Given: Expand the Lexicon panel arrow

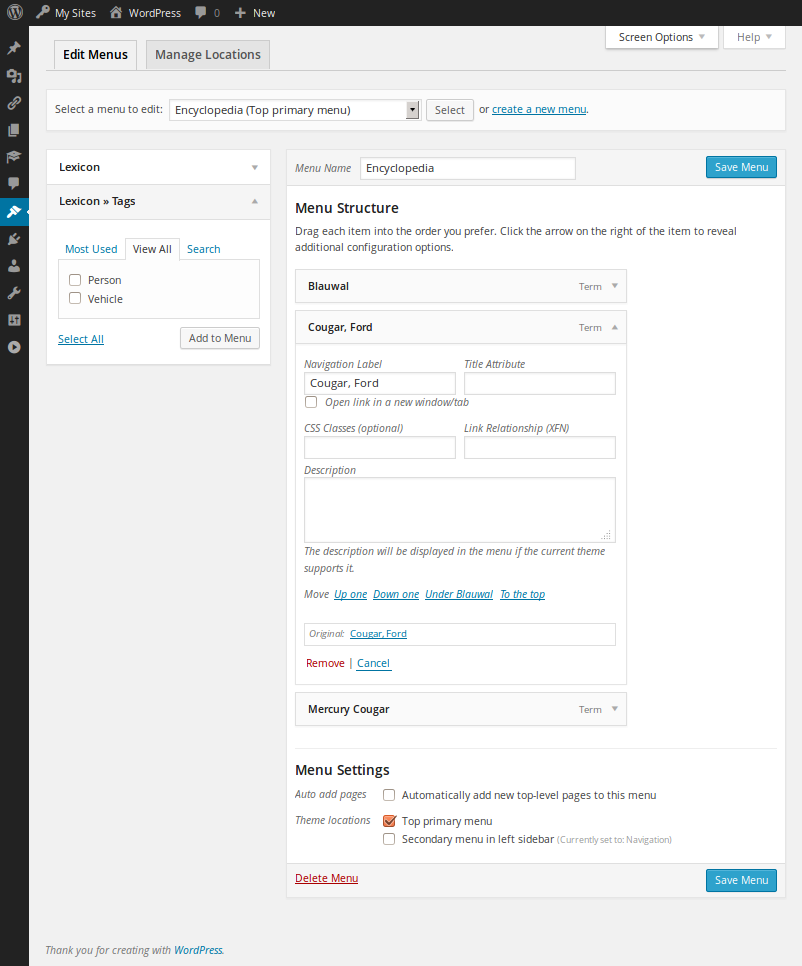Looking at the screenshot, I should pyautogui.click(x=254, y=168).
